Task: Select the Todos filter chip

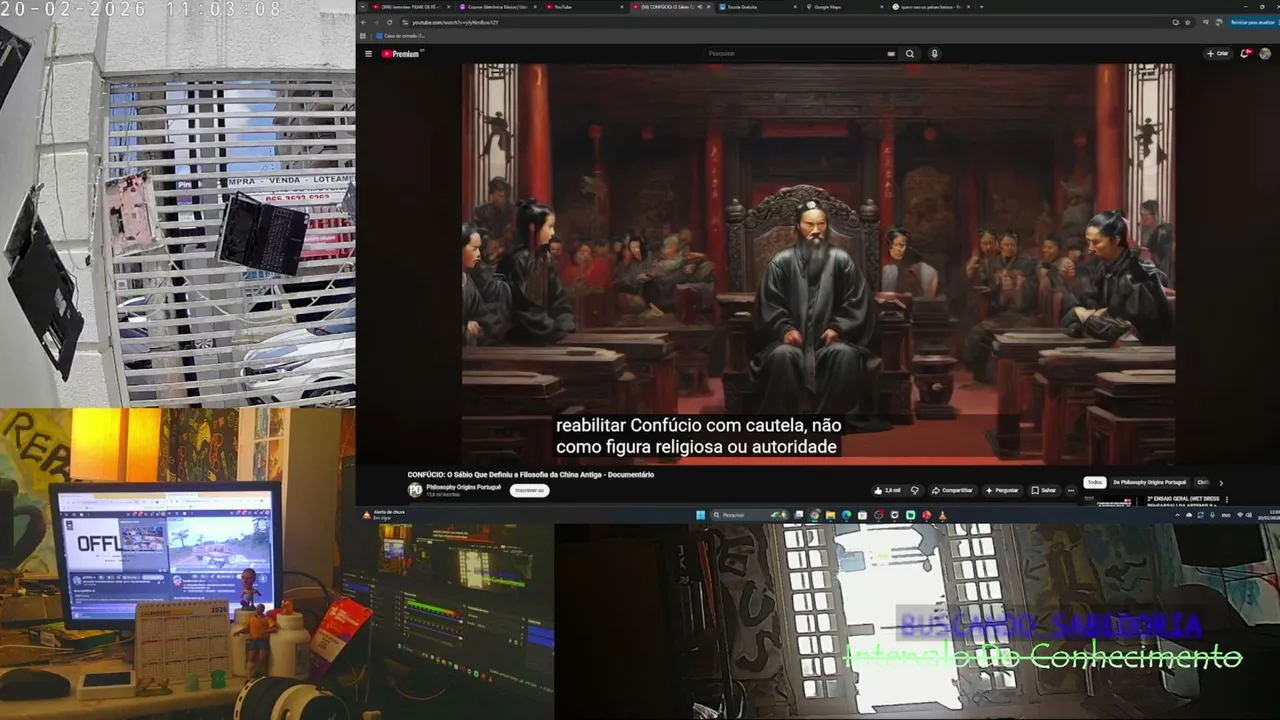Action: (x=1095, y=482)
